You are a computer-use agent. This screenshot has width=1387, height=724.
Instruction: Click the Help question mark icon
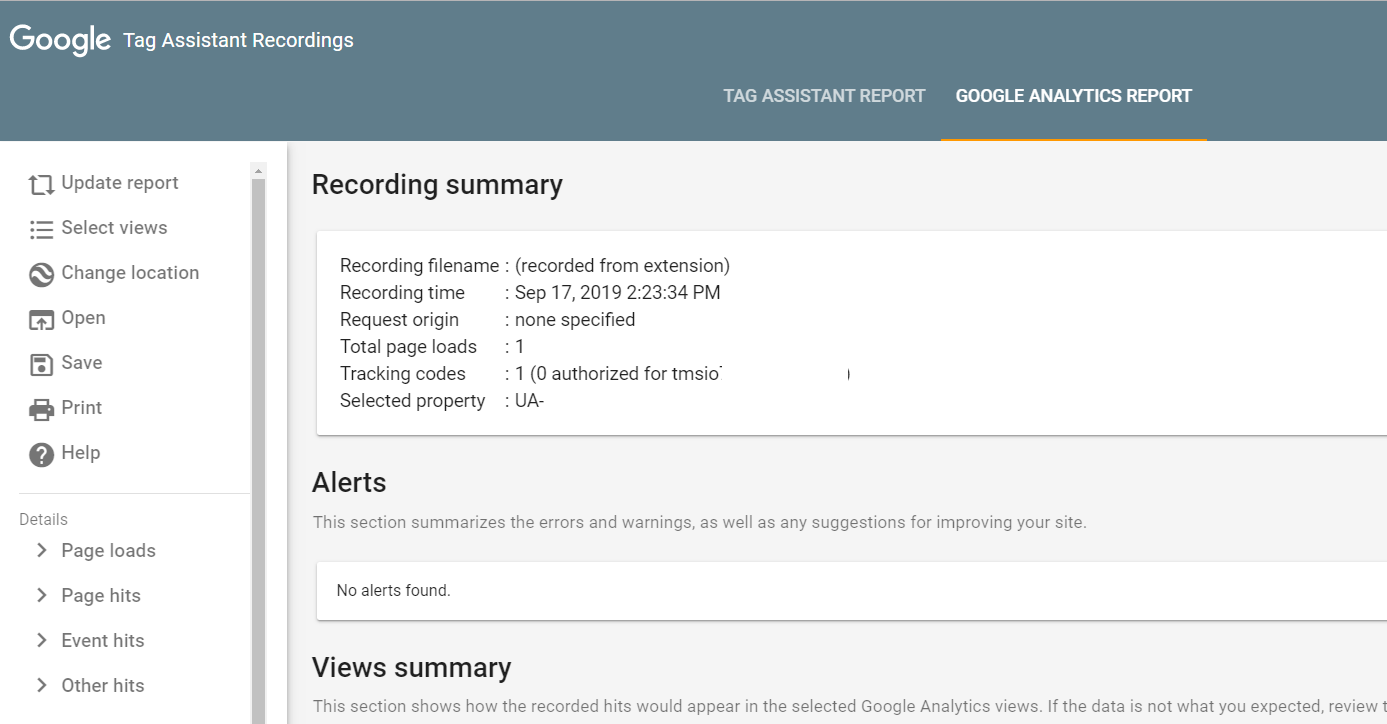[41, 454]
